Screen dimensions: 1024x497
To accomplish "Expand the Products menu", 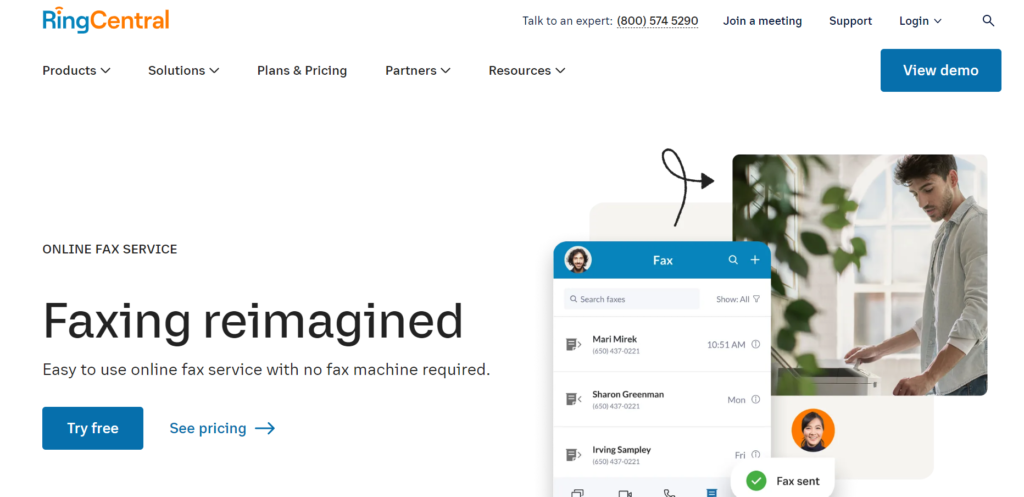I will (76, 71).
